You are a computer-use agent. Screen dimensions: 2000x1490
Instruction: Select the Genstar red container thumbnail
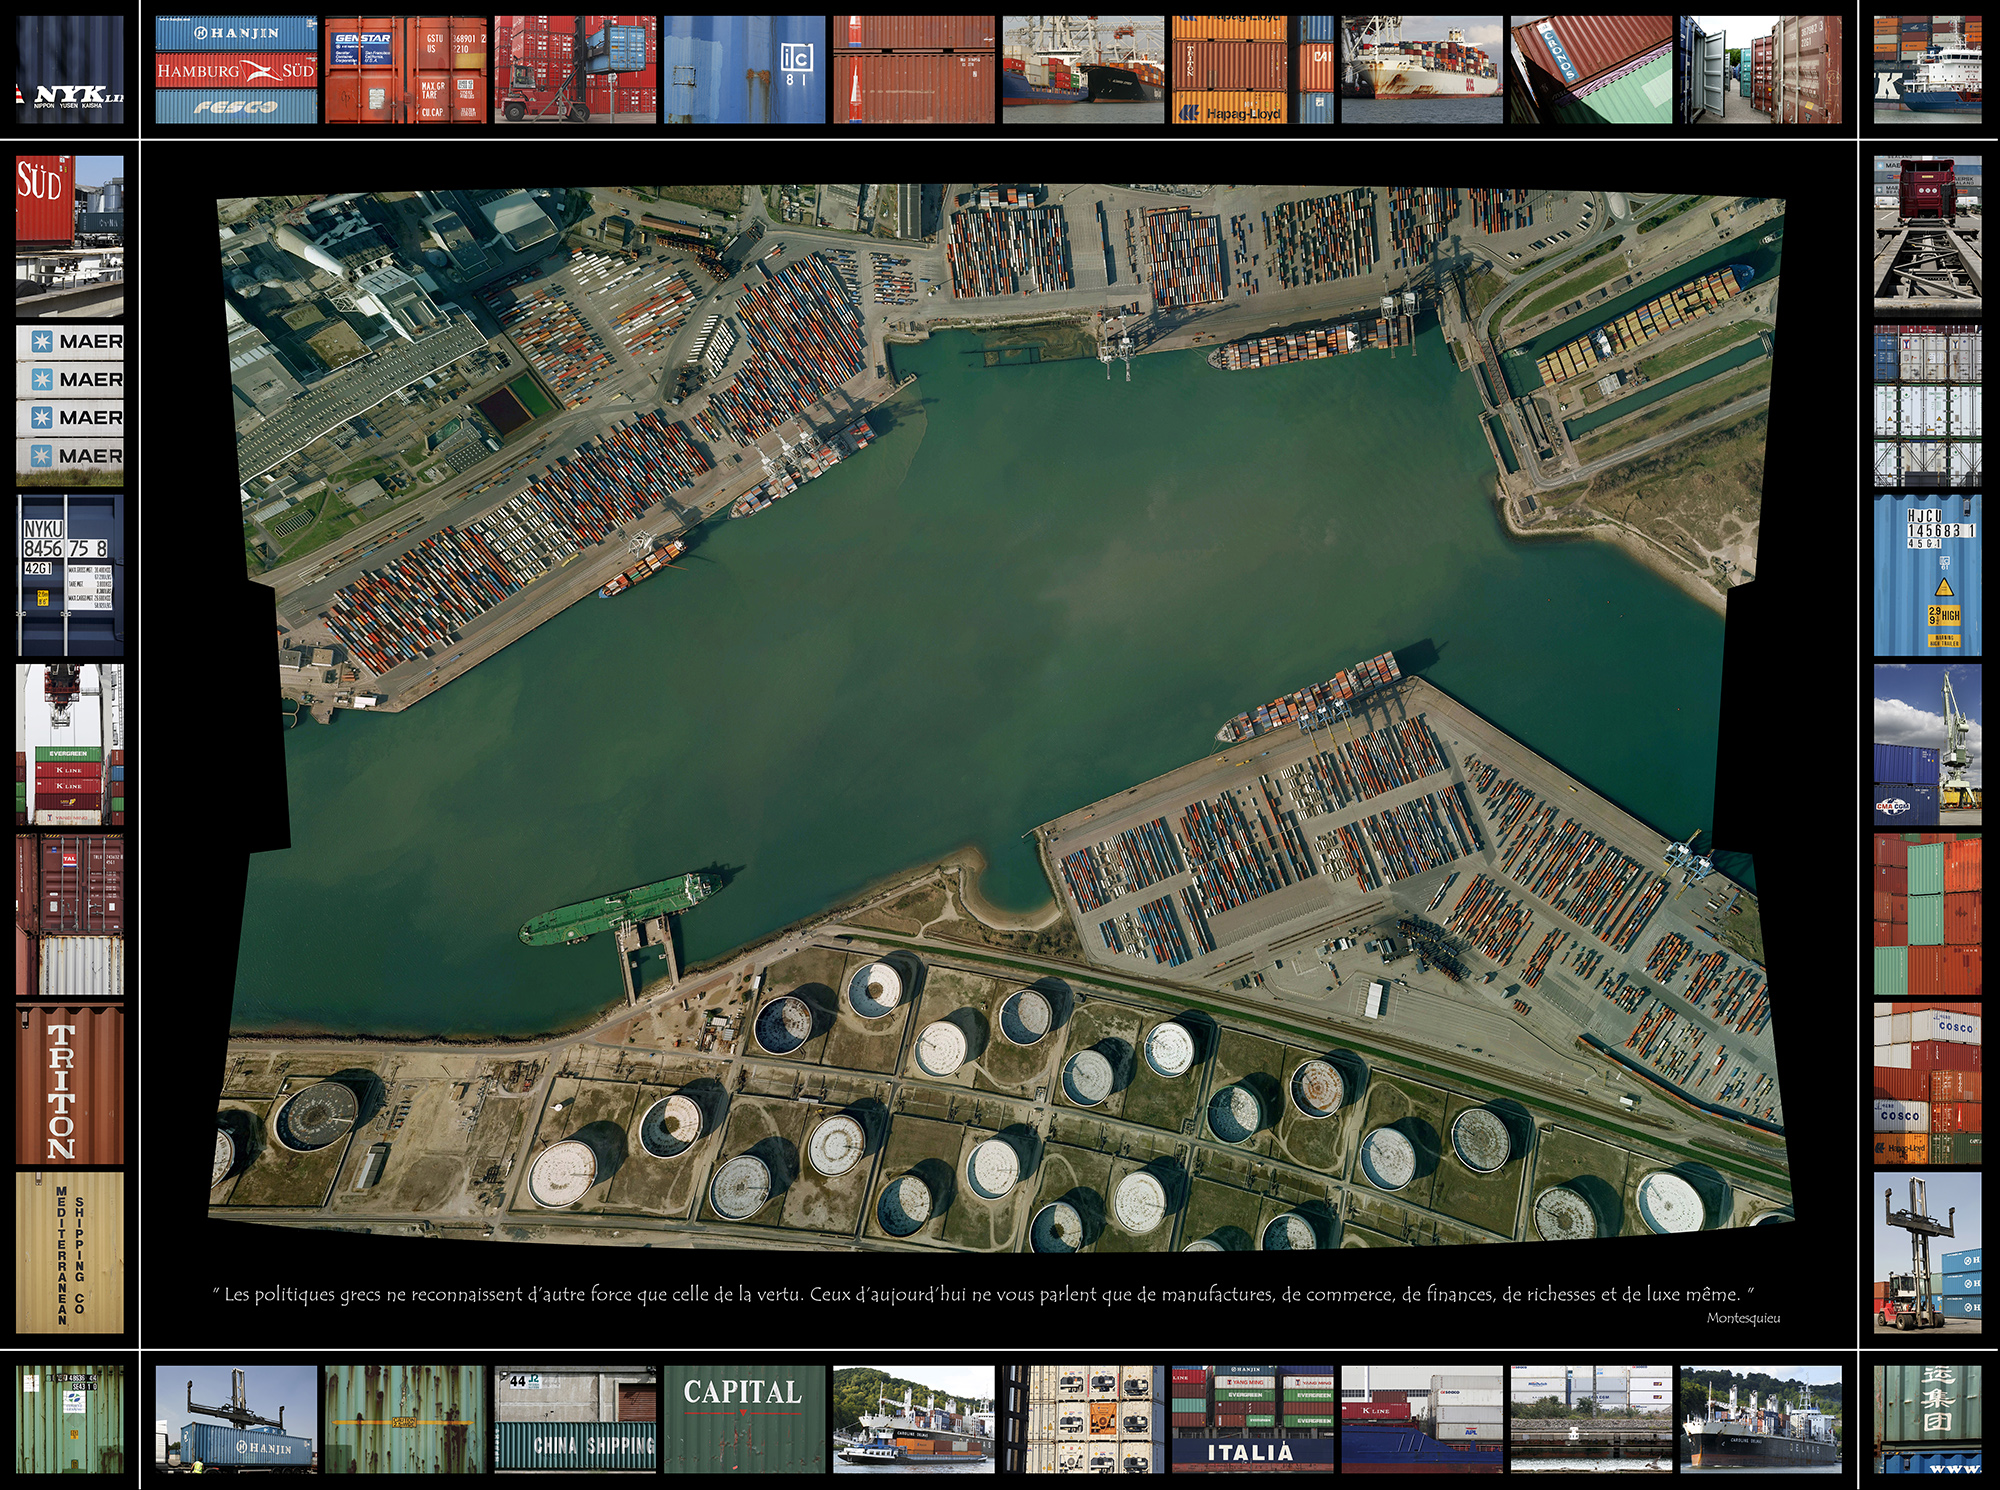click(405, 69)
